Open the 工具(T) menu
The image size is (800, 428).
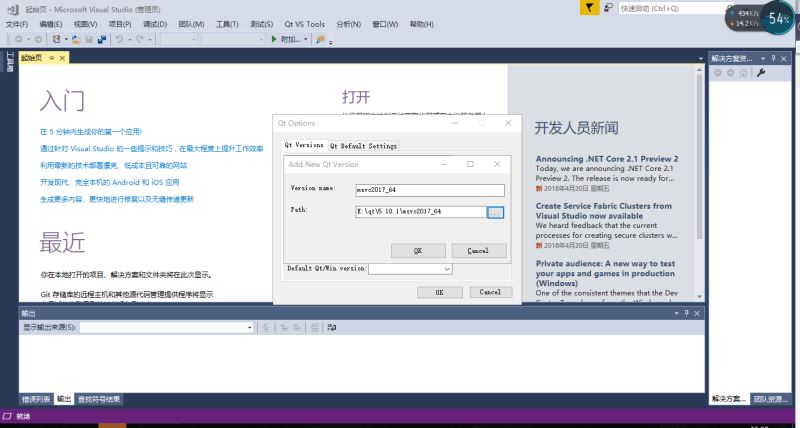click(x=227, y=24)
